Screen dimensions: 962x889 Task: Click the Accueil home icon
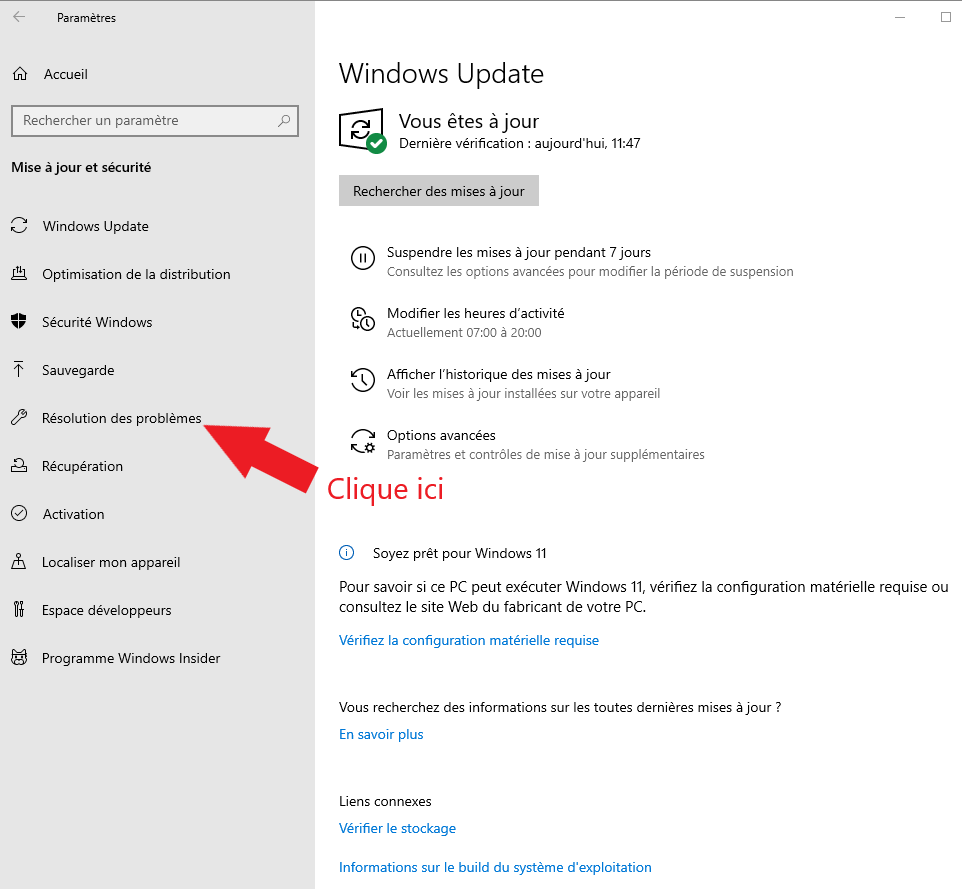[20, 74]
